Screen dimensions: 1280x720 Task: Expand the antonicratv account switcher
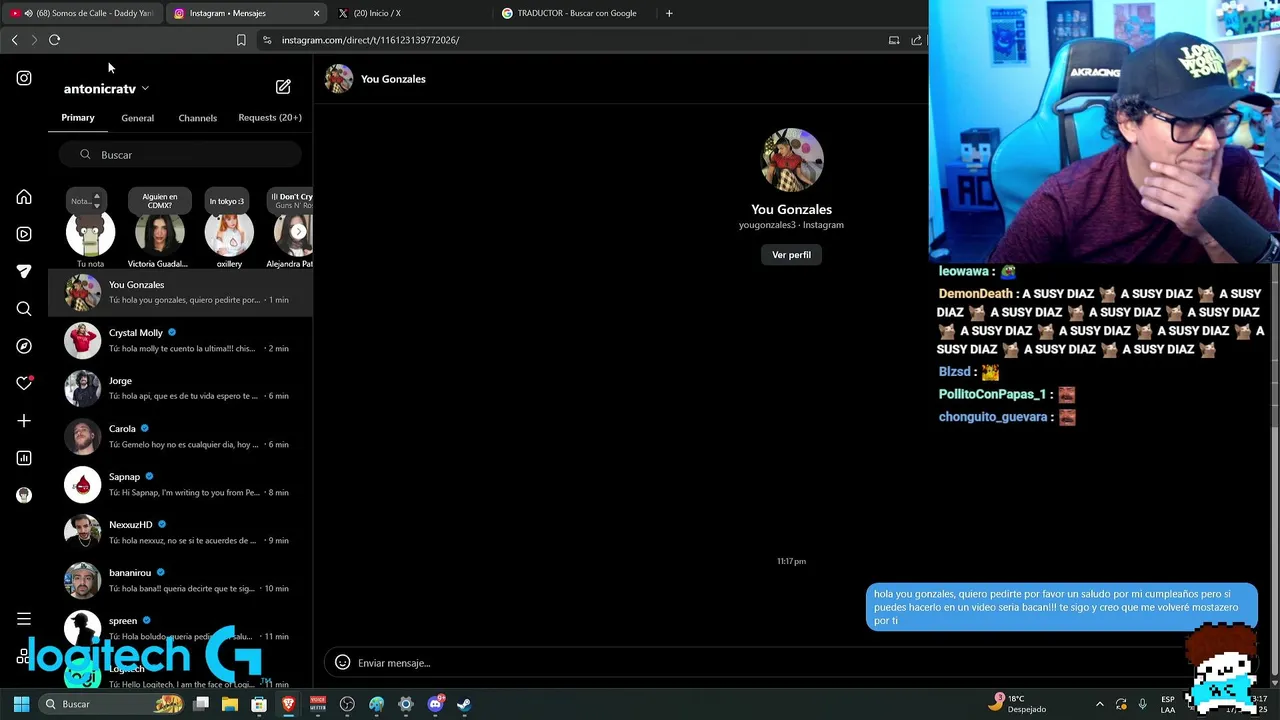[x=106, y=88]
